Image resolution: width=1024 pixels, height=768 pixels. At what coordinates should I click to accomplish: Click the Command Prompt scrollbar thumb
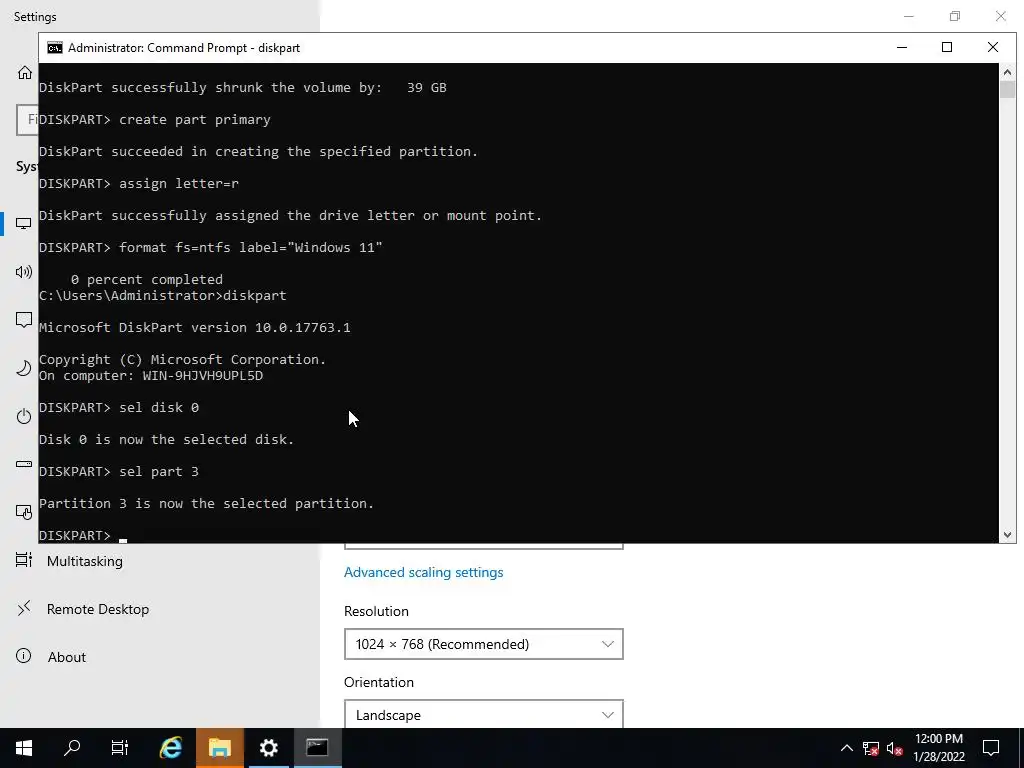pyautogui.click(x=1007, y=89)
